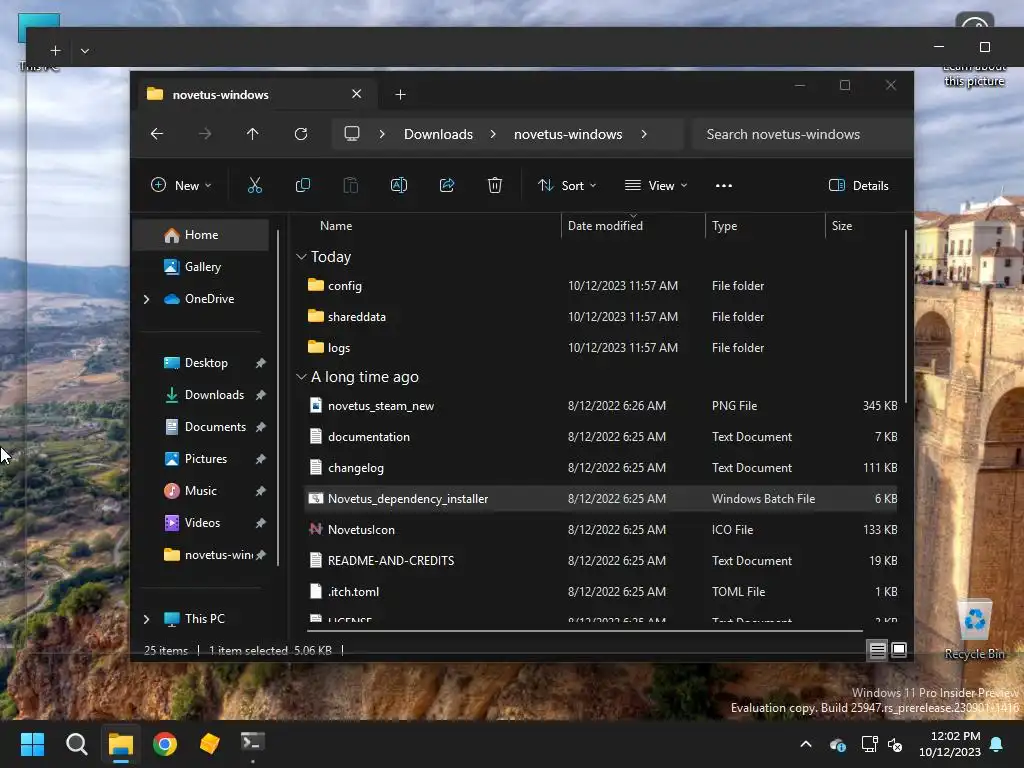Sort by the Type column header

click(724, 226)
